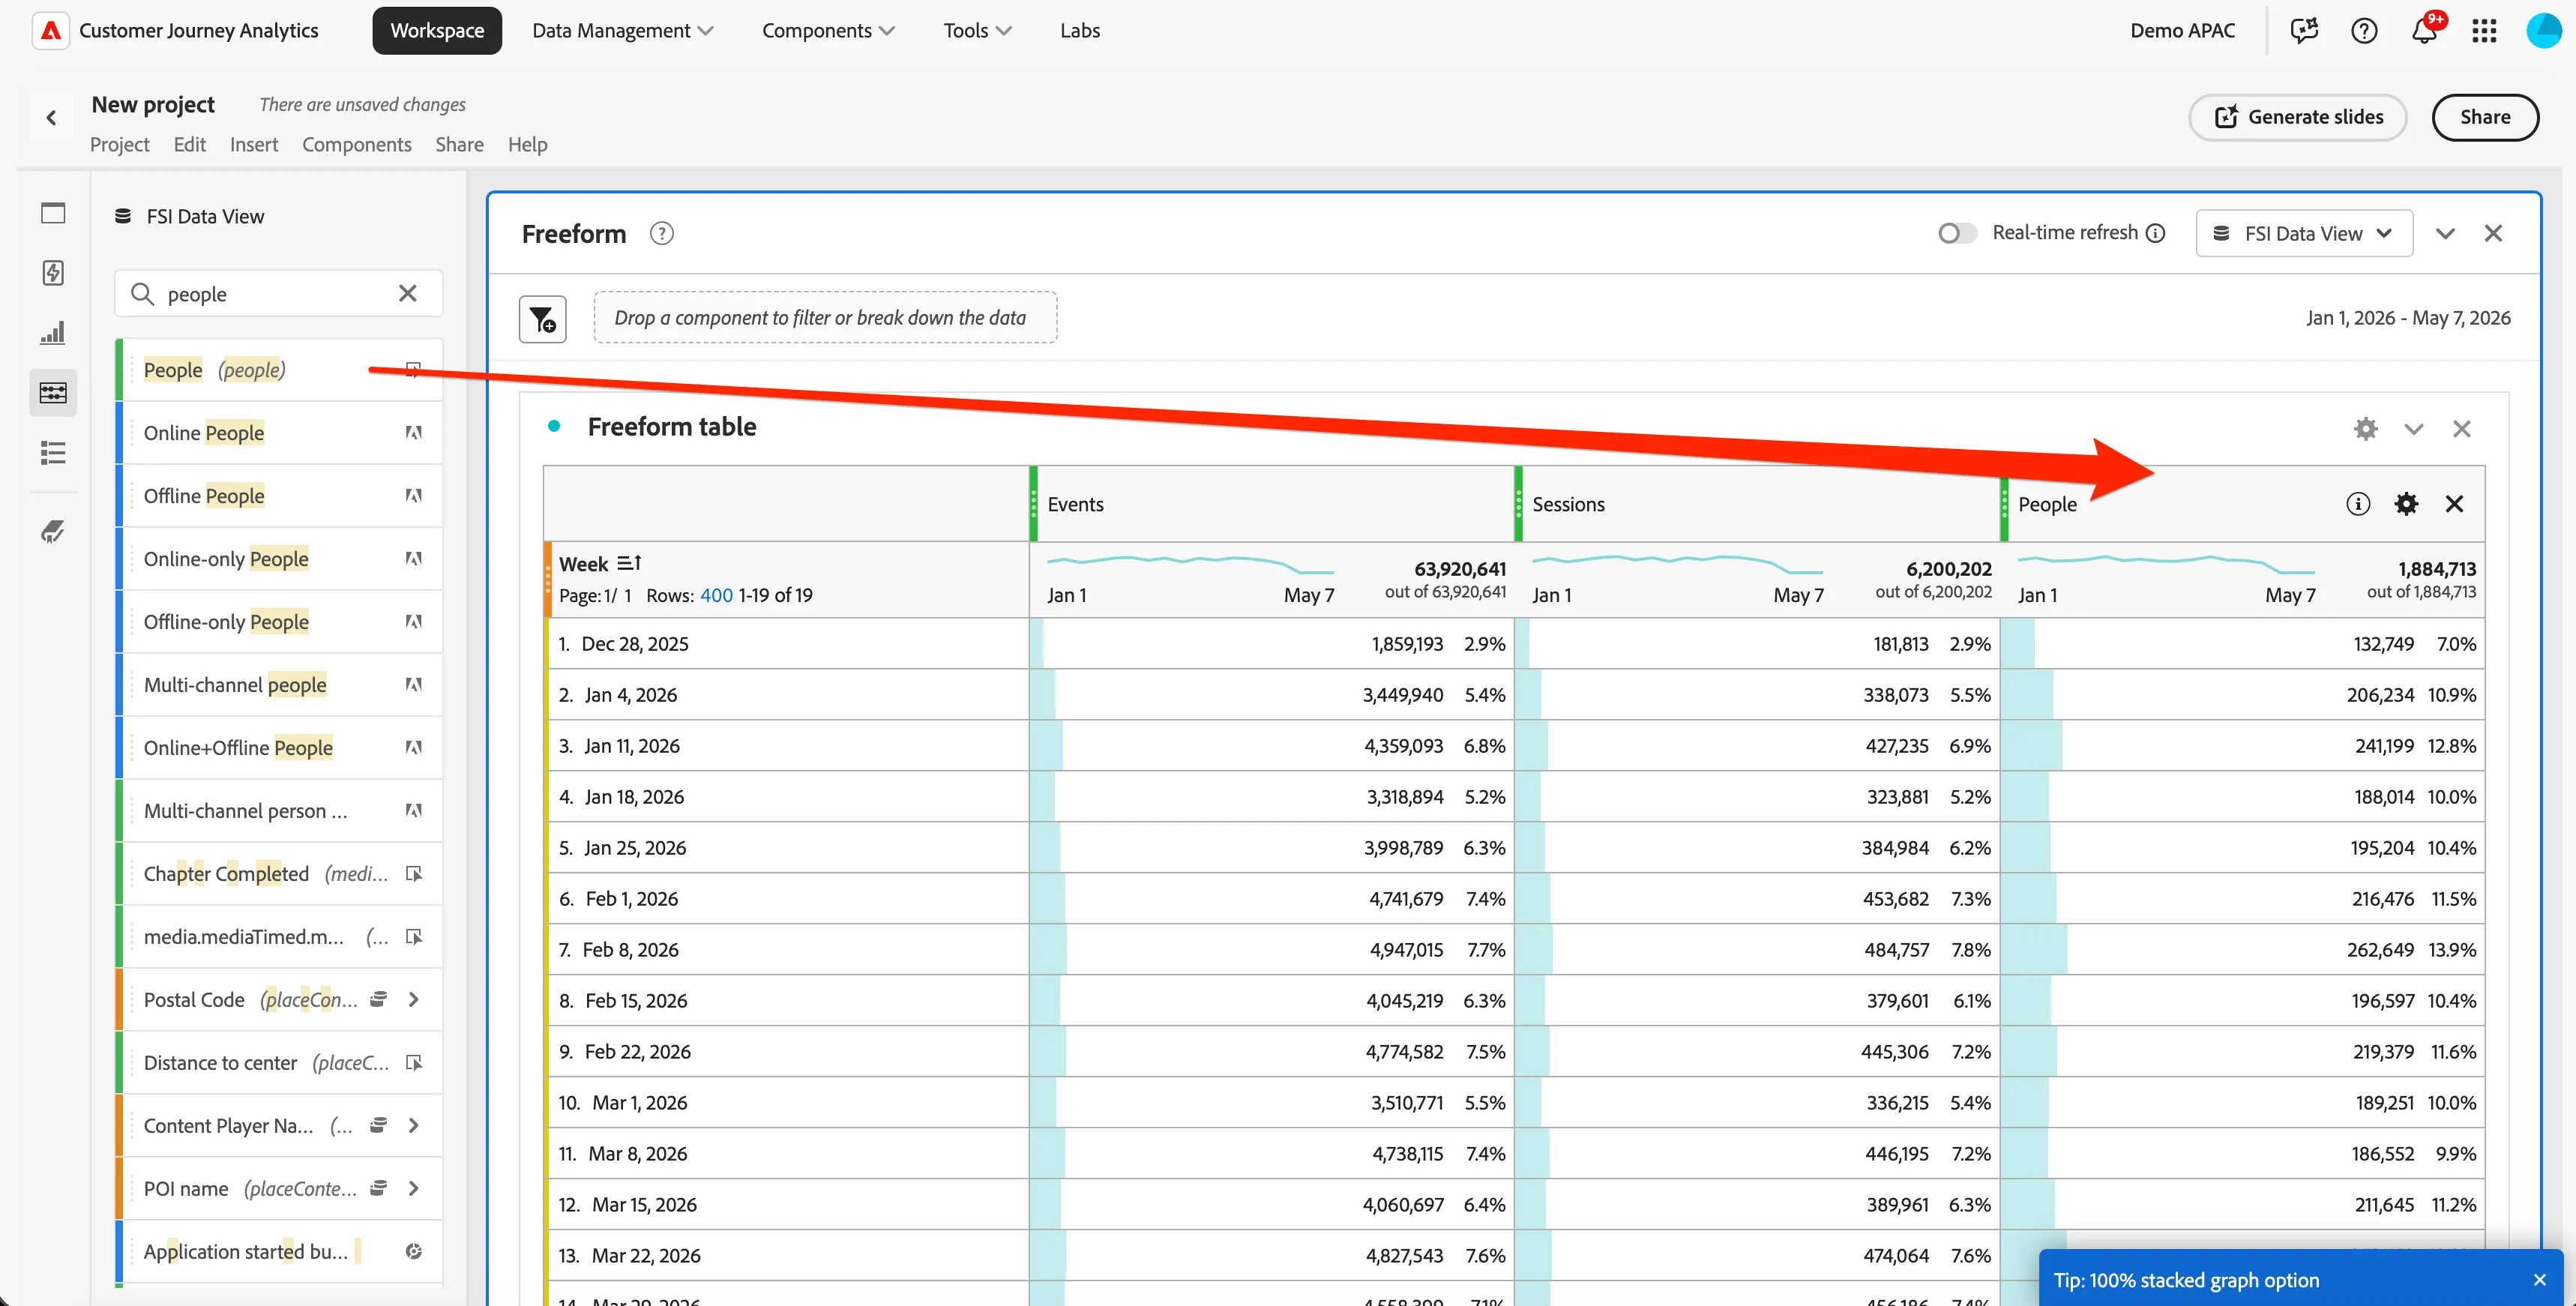This screenshot has width=2576, height=1306.
Task: Click the Freeform table color dot
Action: click(x=554, y=426)
